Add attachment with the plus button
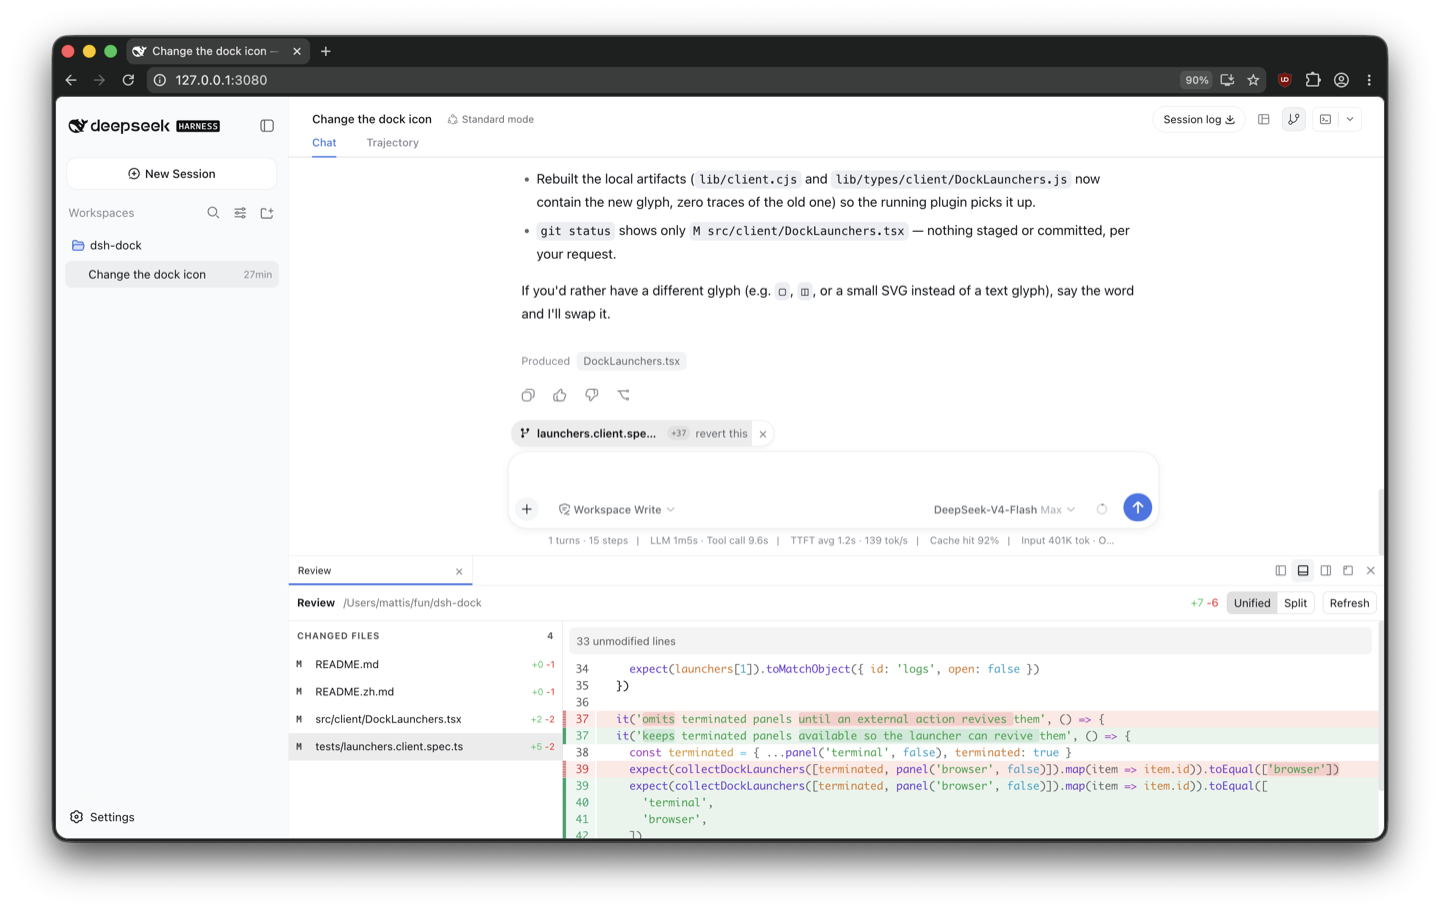Viewport: 1440px width, 911px height. coord(527,509)
